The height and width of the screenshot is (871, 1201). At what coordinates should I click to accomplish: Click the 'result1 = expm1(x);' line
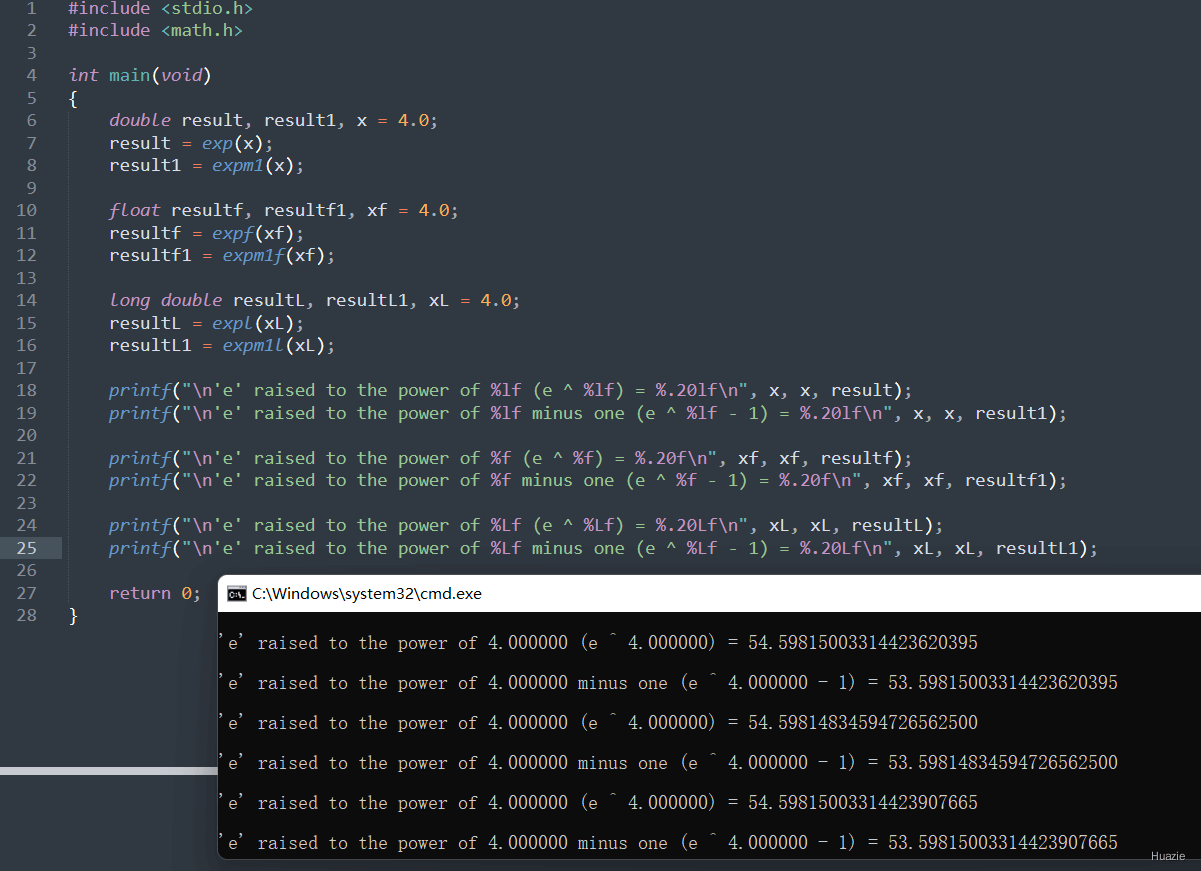click(206, 165)
